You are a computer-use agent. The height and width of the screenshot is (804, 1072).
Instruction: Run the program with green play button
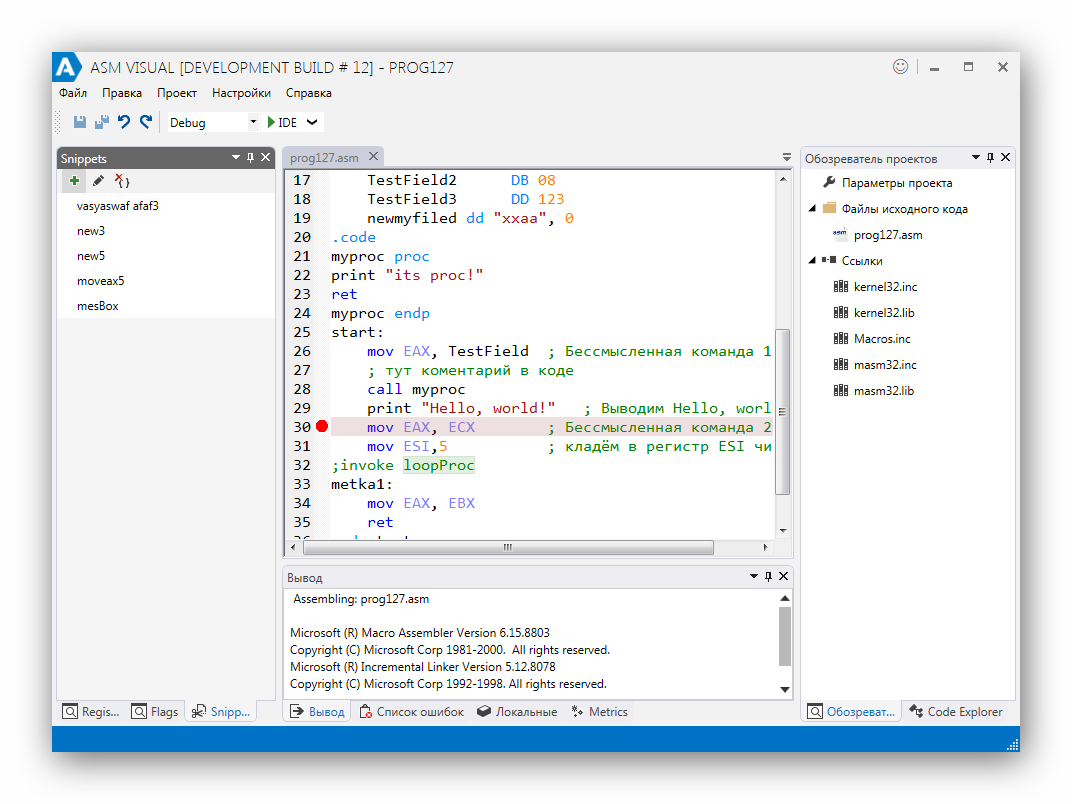[271, 122]
